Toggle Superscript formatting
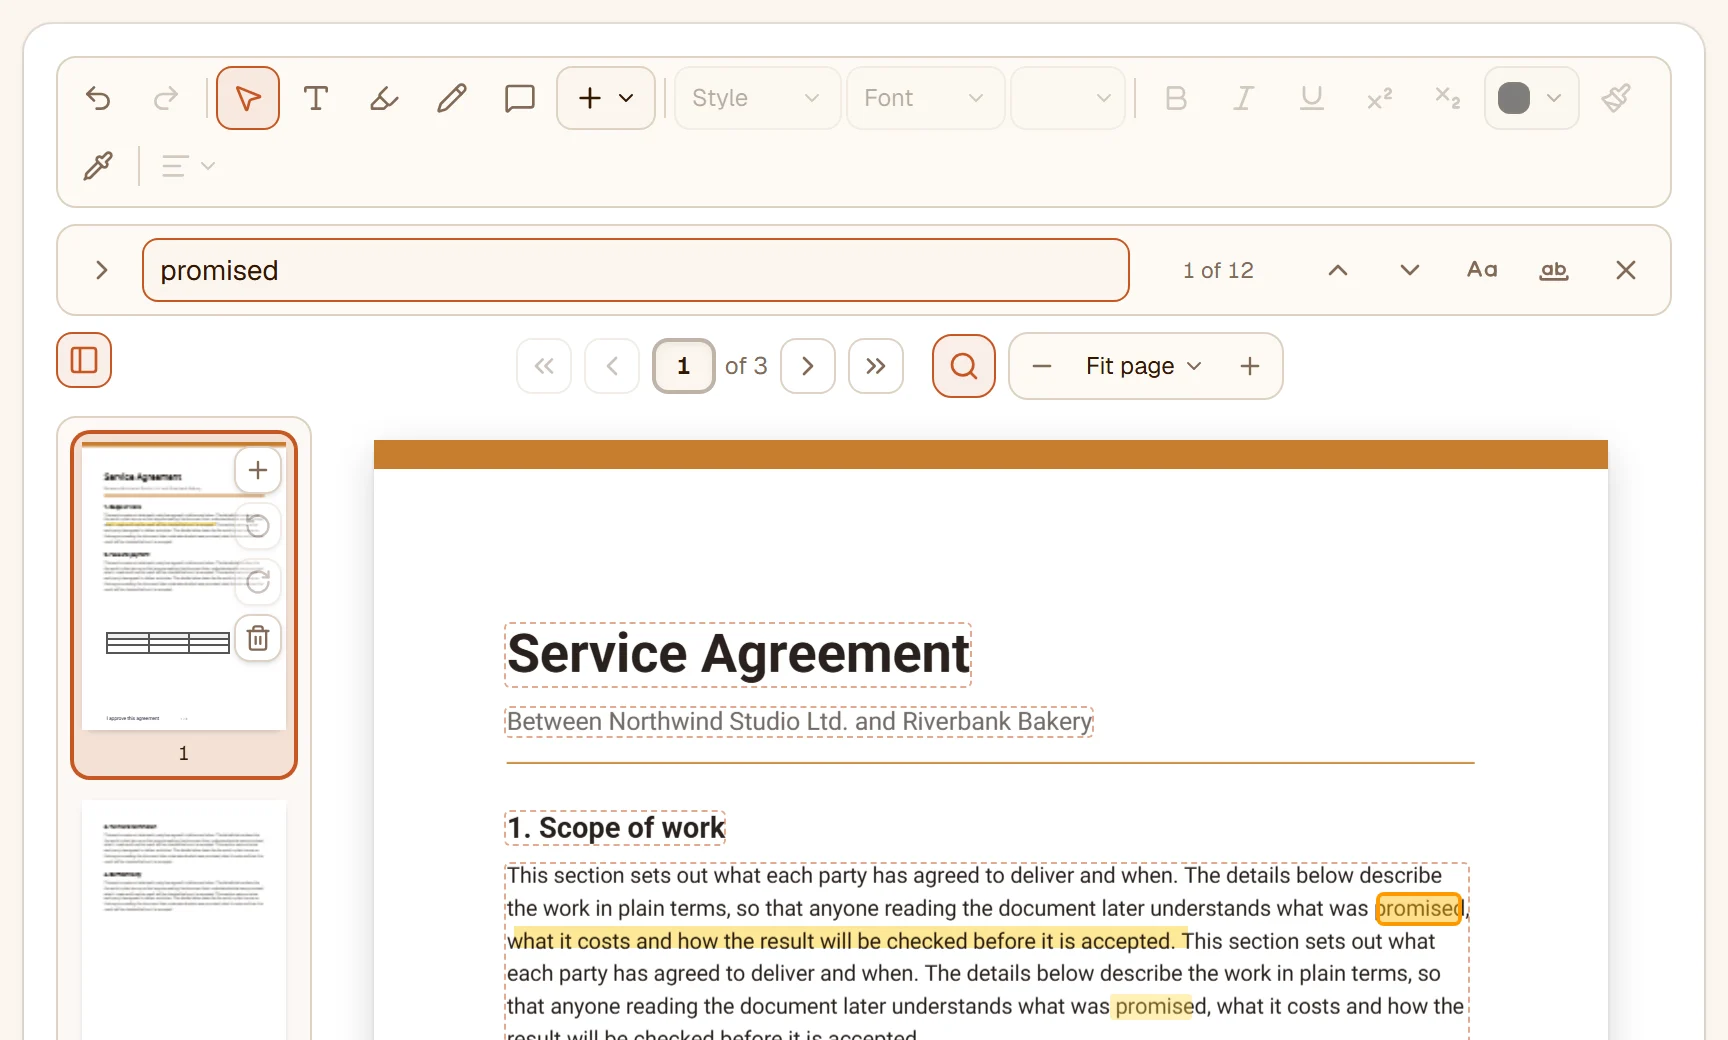Screen dimensions: 1728x1040 click(1380, 98)
